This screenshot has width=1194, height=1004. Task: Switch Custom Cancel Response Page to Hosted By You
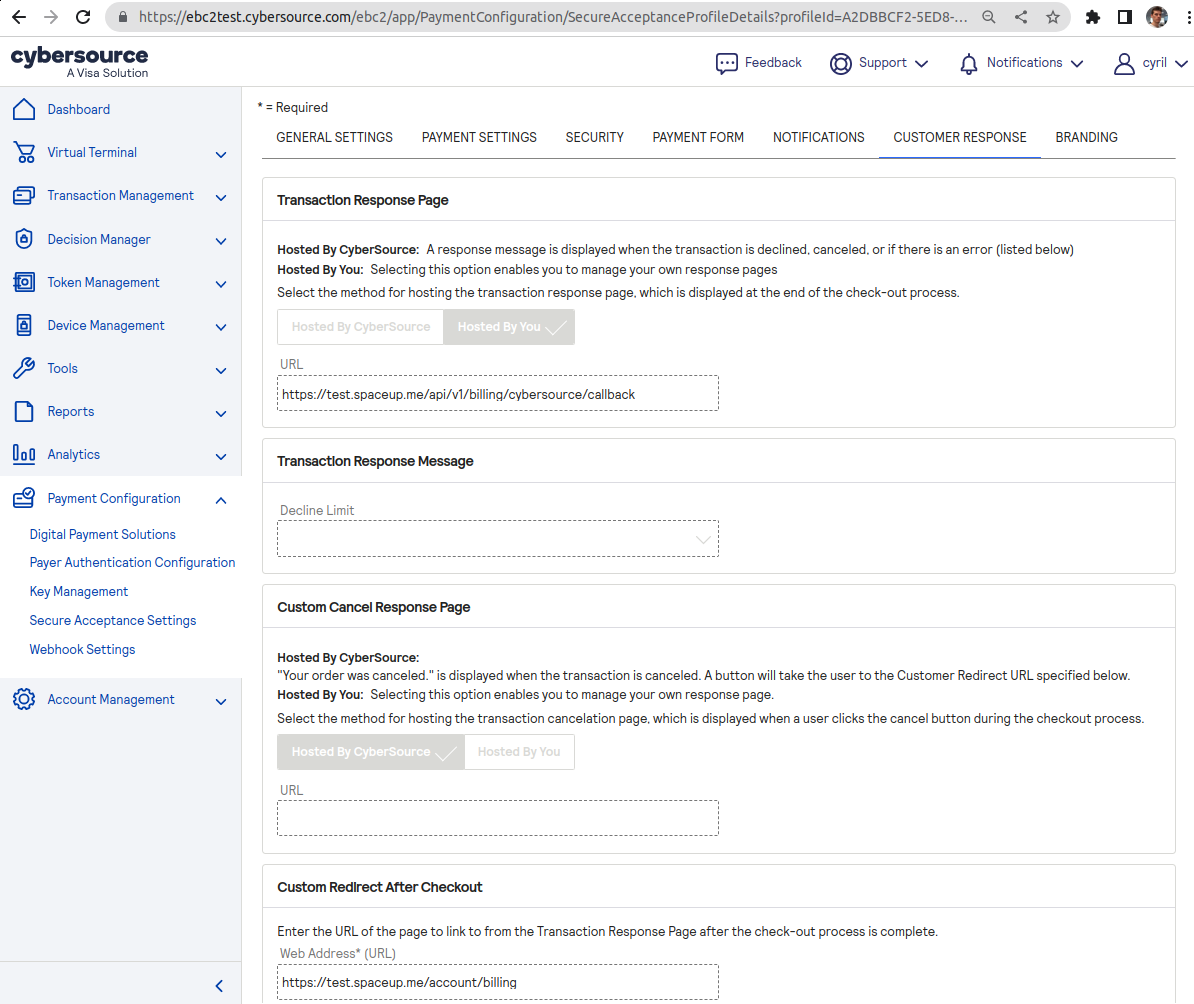point(519,752)
